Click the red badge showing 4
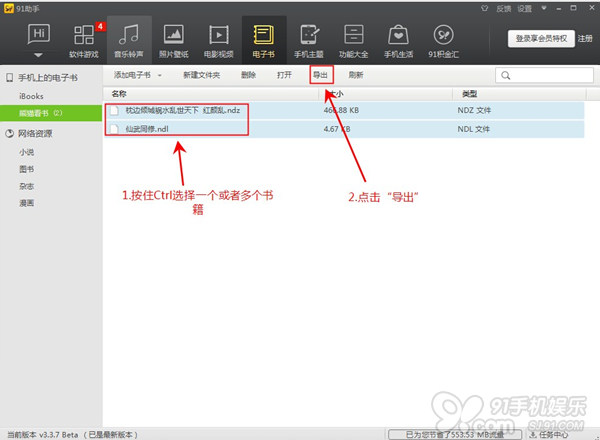The height and width of the screenshot is (440, 600). (x=100, y=26)
